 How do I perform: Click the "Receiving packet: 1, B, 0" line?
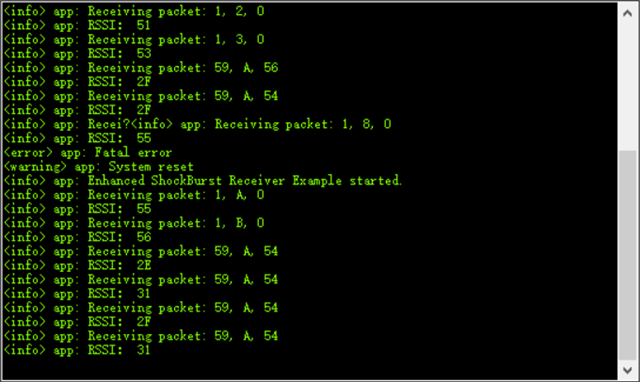134,223
